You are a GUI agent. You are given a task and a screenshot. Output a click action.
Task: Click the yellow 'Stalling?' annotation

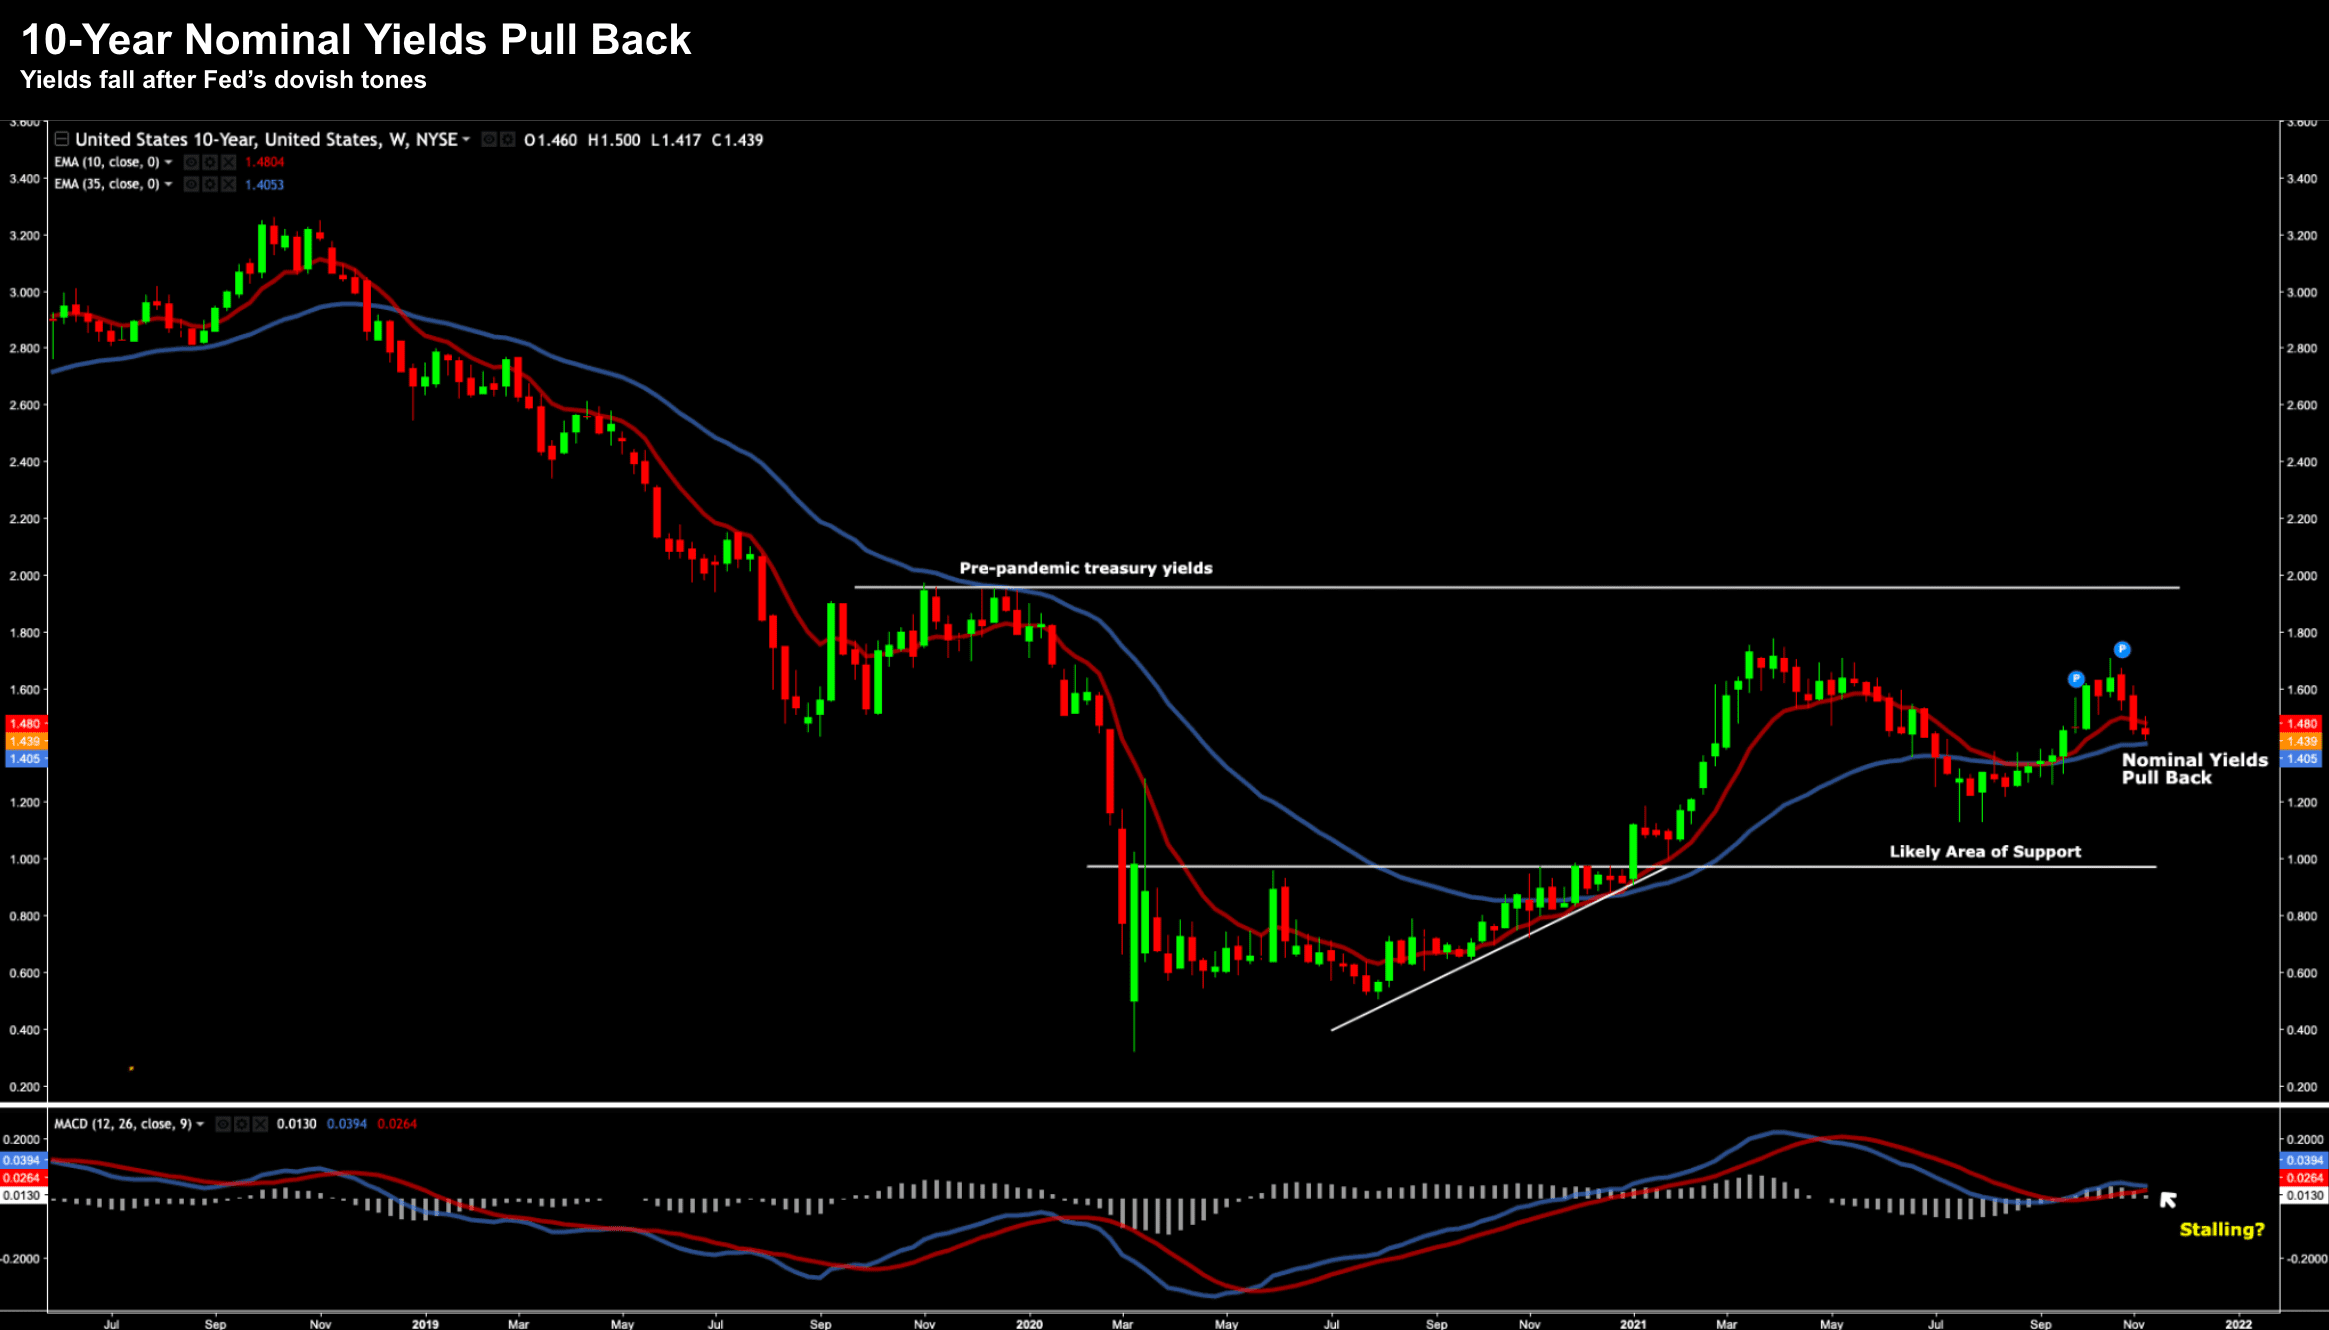point(2221,1229)
